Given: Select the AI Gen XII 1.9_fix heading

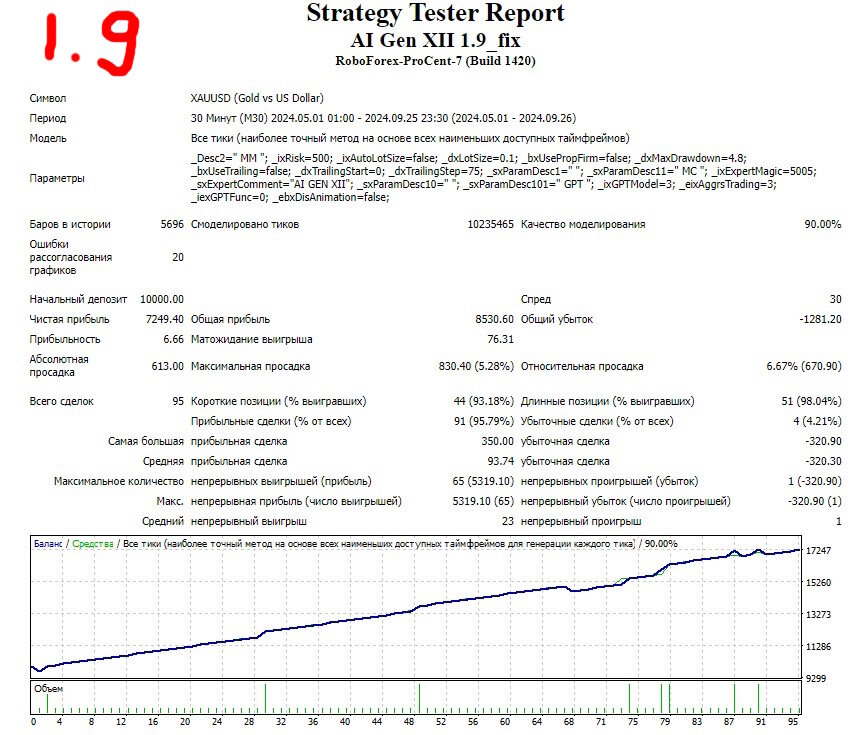Looking at the screenshot, I should point(435,40).
